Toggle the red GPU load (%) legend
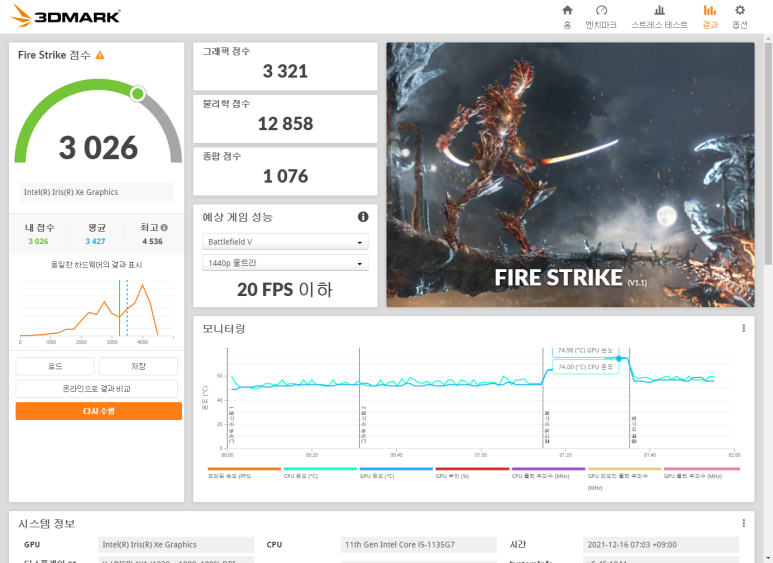Image resolution: width=773 pixels, height=563 pixels. point(472,472)
